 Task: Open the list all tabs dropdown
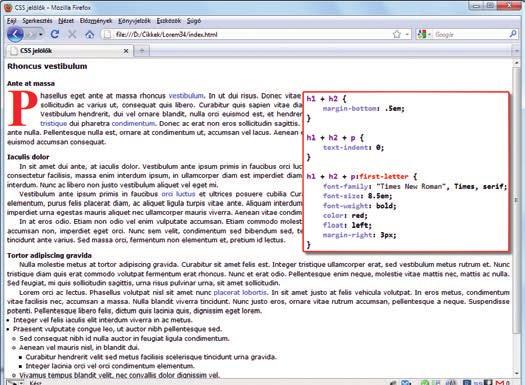tap(516, 51)
